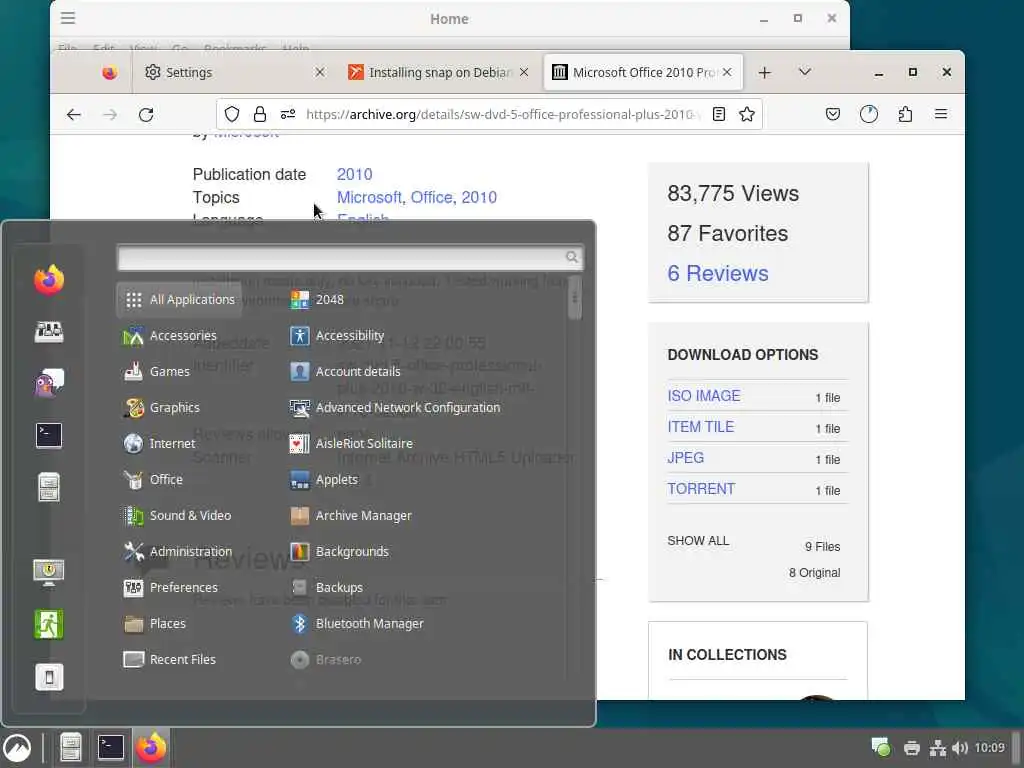Viewport: 1024px width, 768px height.
Task: Launch Bluetooth Manager
Action: [357, 624]
